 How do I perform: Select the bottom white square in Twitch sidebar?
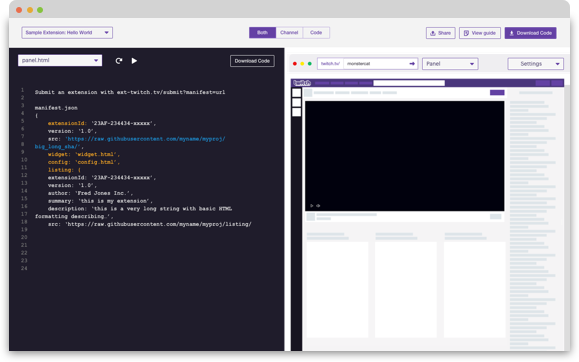(x=297, y=112)
